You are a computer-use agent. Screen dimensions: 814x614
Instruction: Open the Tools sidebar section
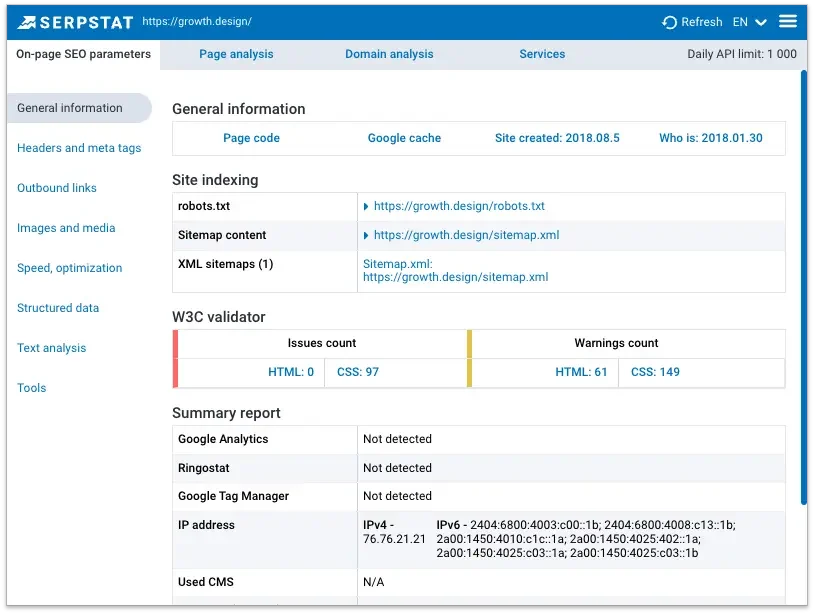[31, 387]
